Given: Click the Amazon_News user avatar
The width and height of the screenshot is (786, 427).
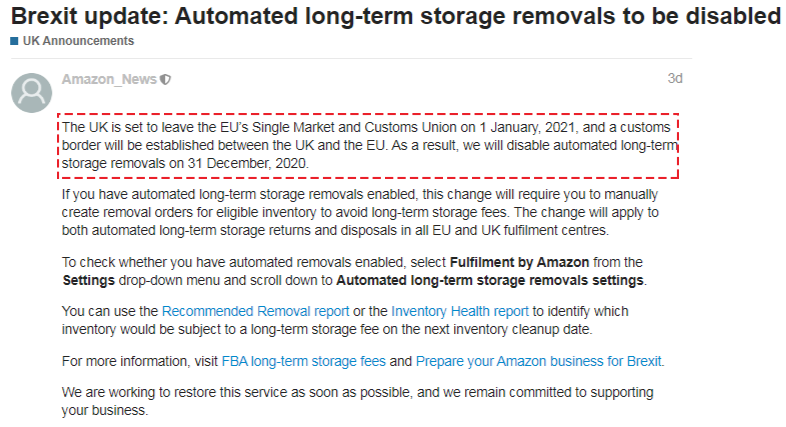Looking at the screenshot, I should pos(31,92).
